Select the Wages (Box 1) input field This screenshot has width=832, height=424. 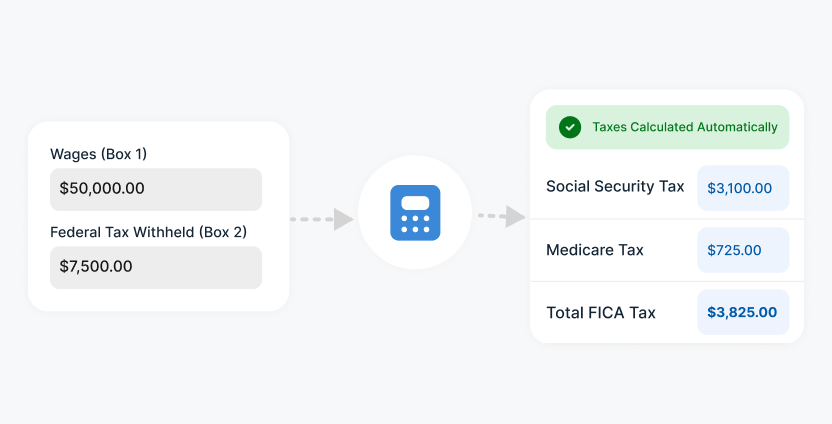pos(156,189)
